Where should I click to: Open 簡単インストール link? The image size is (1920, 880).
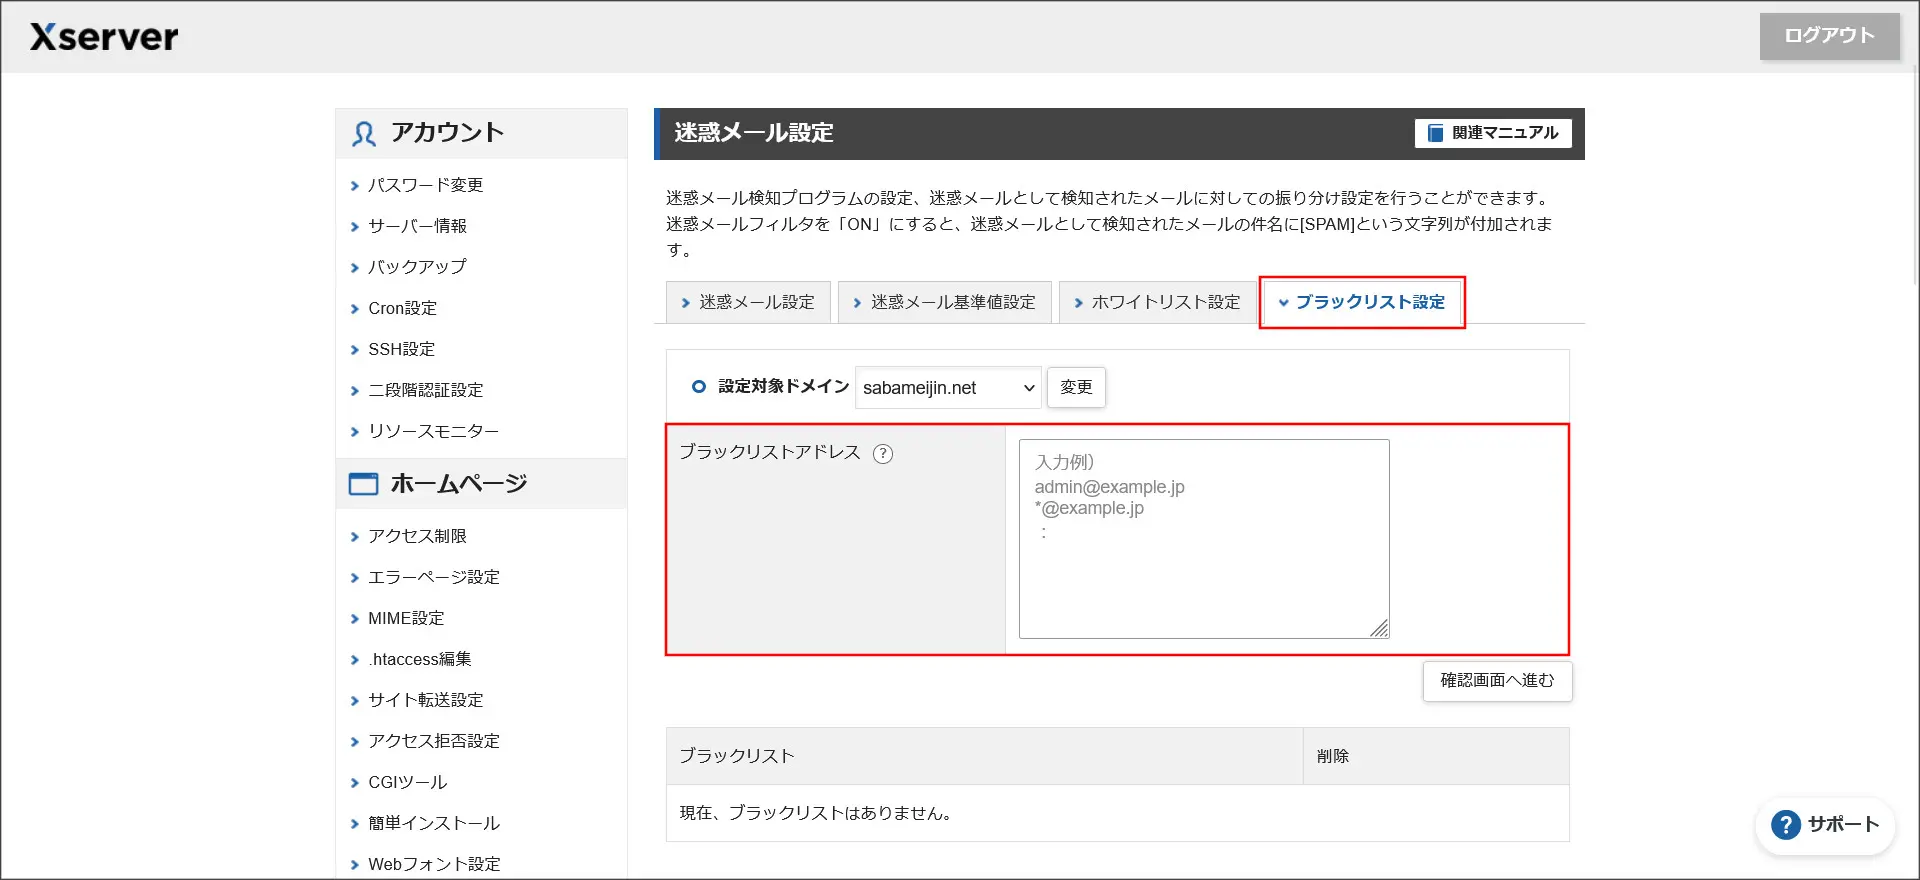pyautogui.click(x=433, y=823)
